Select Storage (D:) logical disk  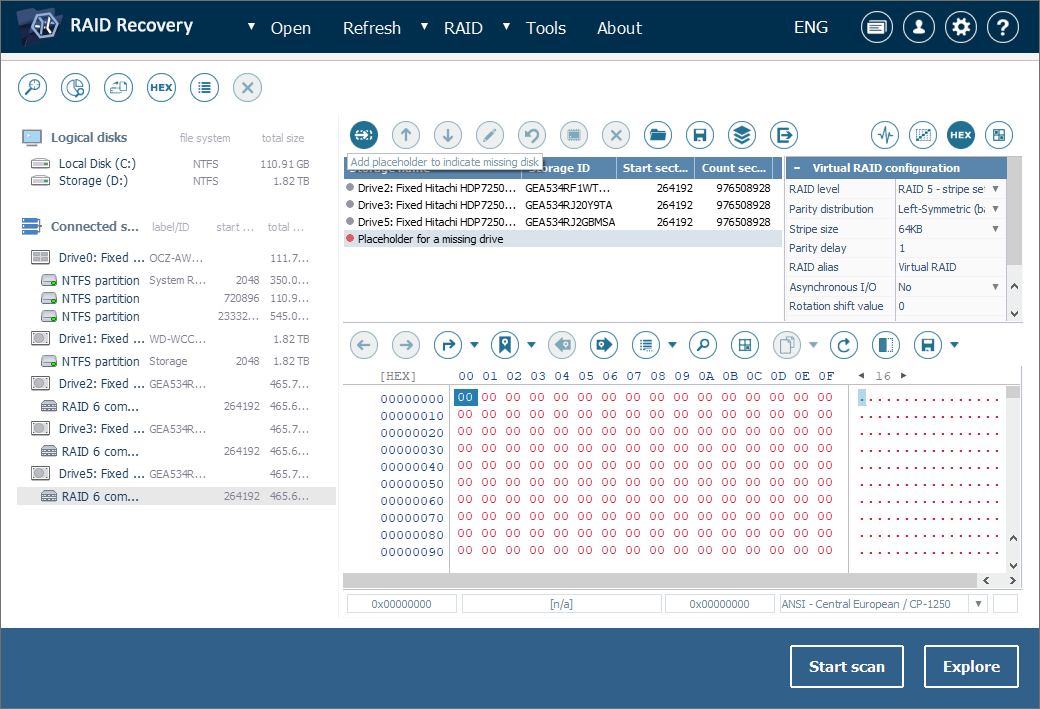click(x=93, y=181)
